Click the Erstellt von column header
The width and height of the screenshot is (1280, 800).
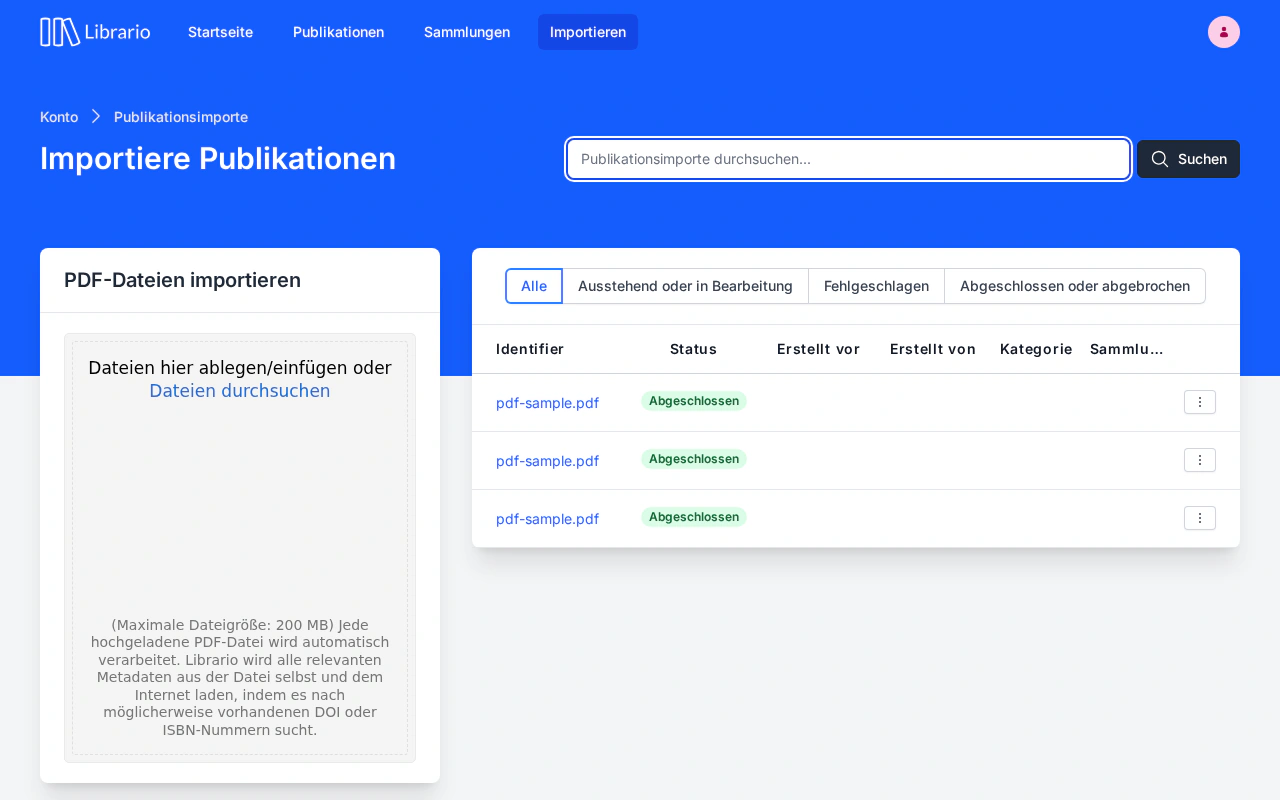coord(933,349)
